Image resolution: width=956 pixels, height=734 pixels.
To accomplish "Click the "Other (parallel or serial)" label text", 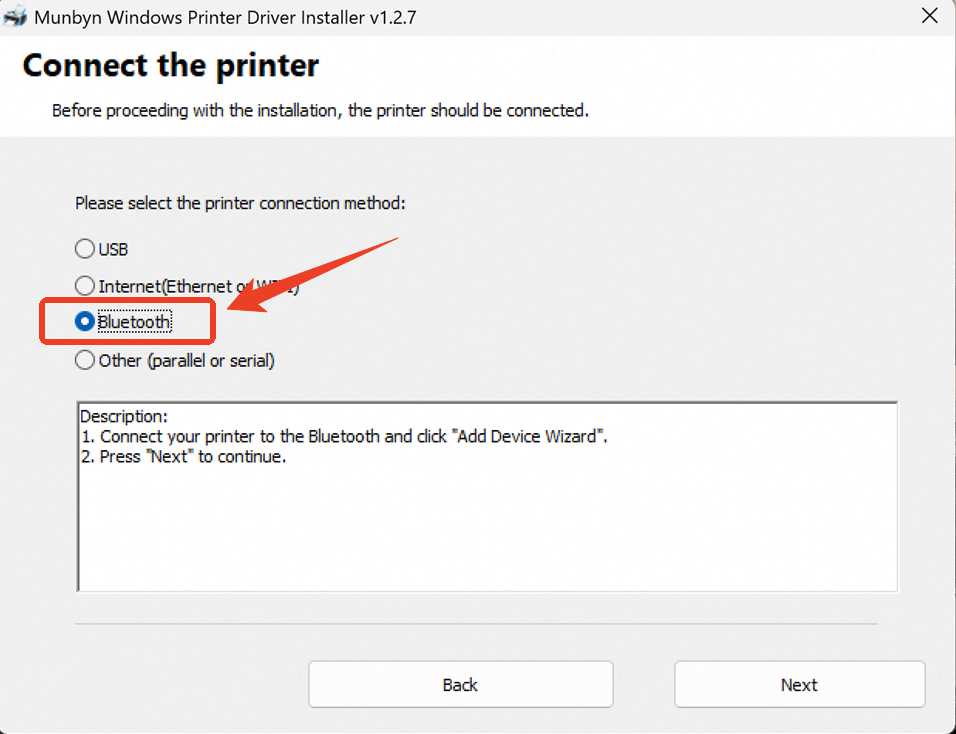I will (187, 360).
